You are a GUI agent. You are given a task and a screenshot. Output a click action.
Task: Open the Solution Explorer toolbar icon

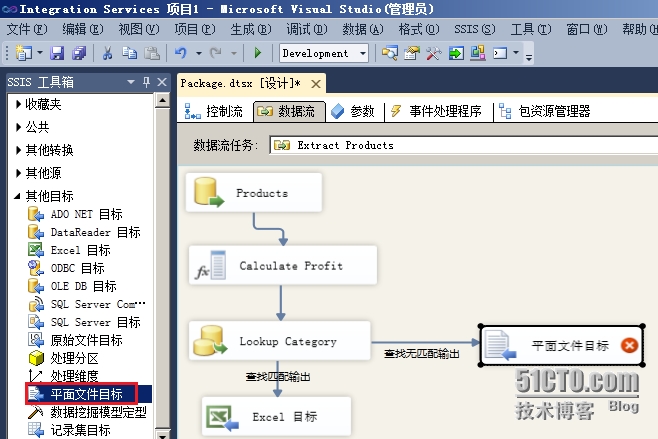coord(390,53)
